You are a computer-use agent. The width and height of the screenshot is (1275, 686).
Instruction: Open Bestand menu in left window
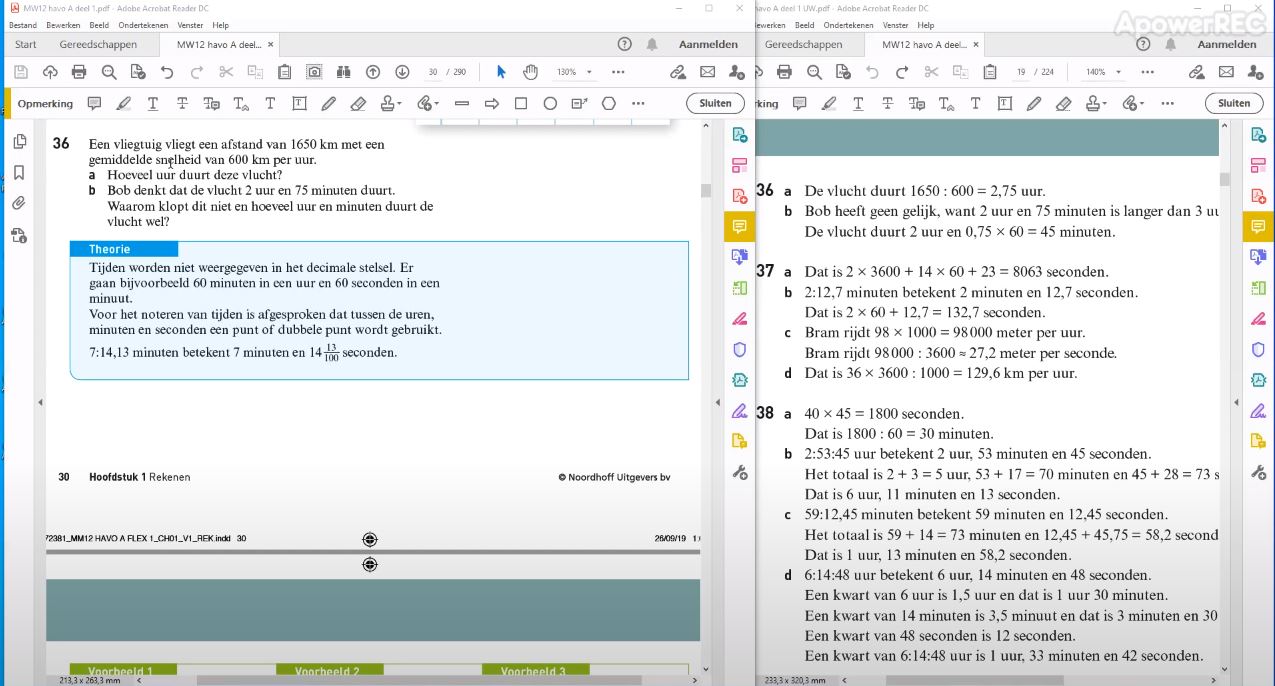pyautogui.click(x=23, y=25)
